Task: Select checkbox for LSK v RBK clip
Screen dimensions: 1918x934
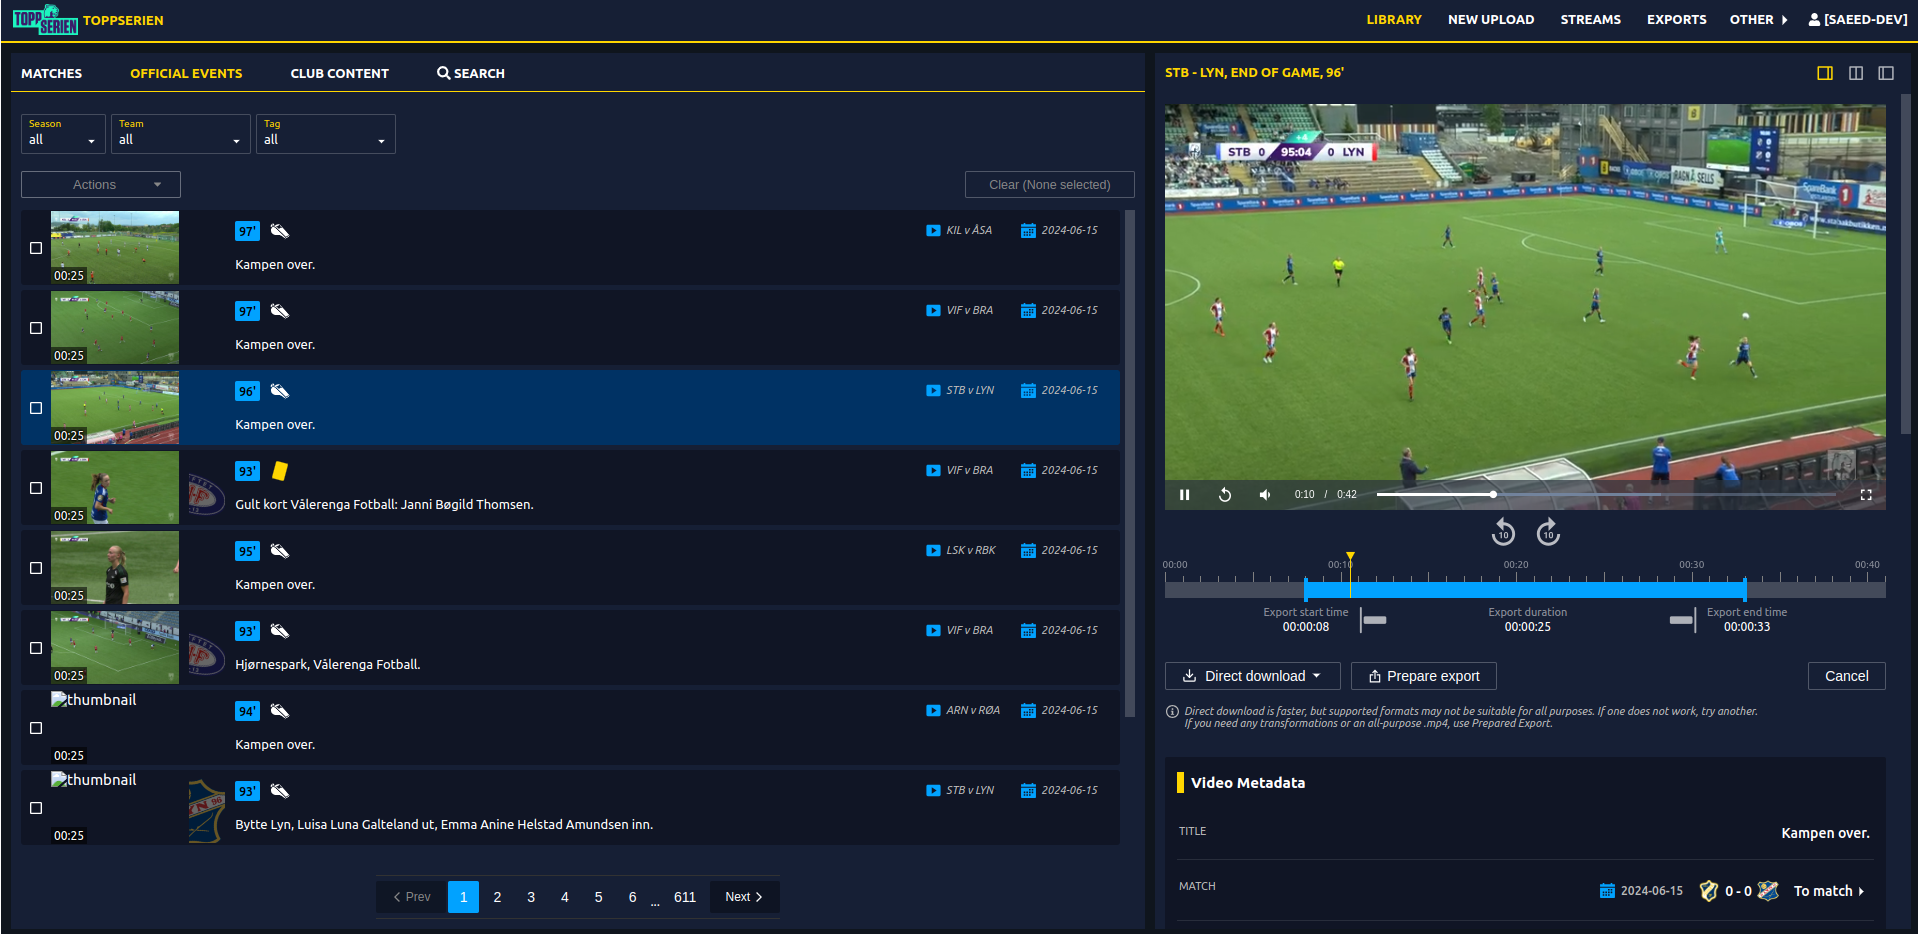Action: (36, 568)
